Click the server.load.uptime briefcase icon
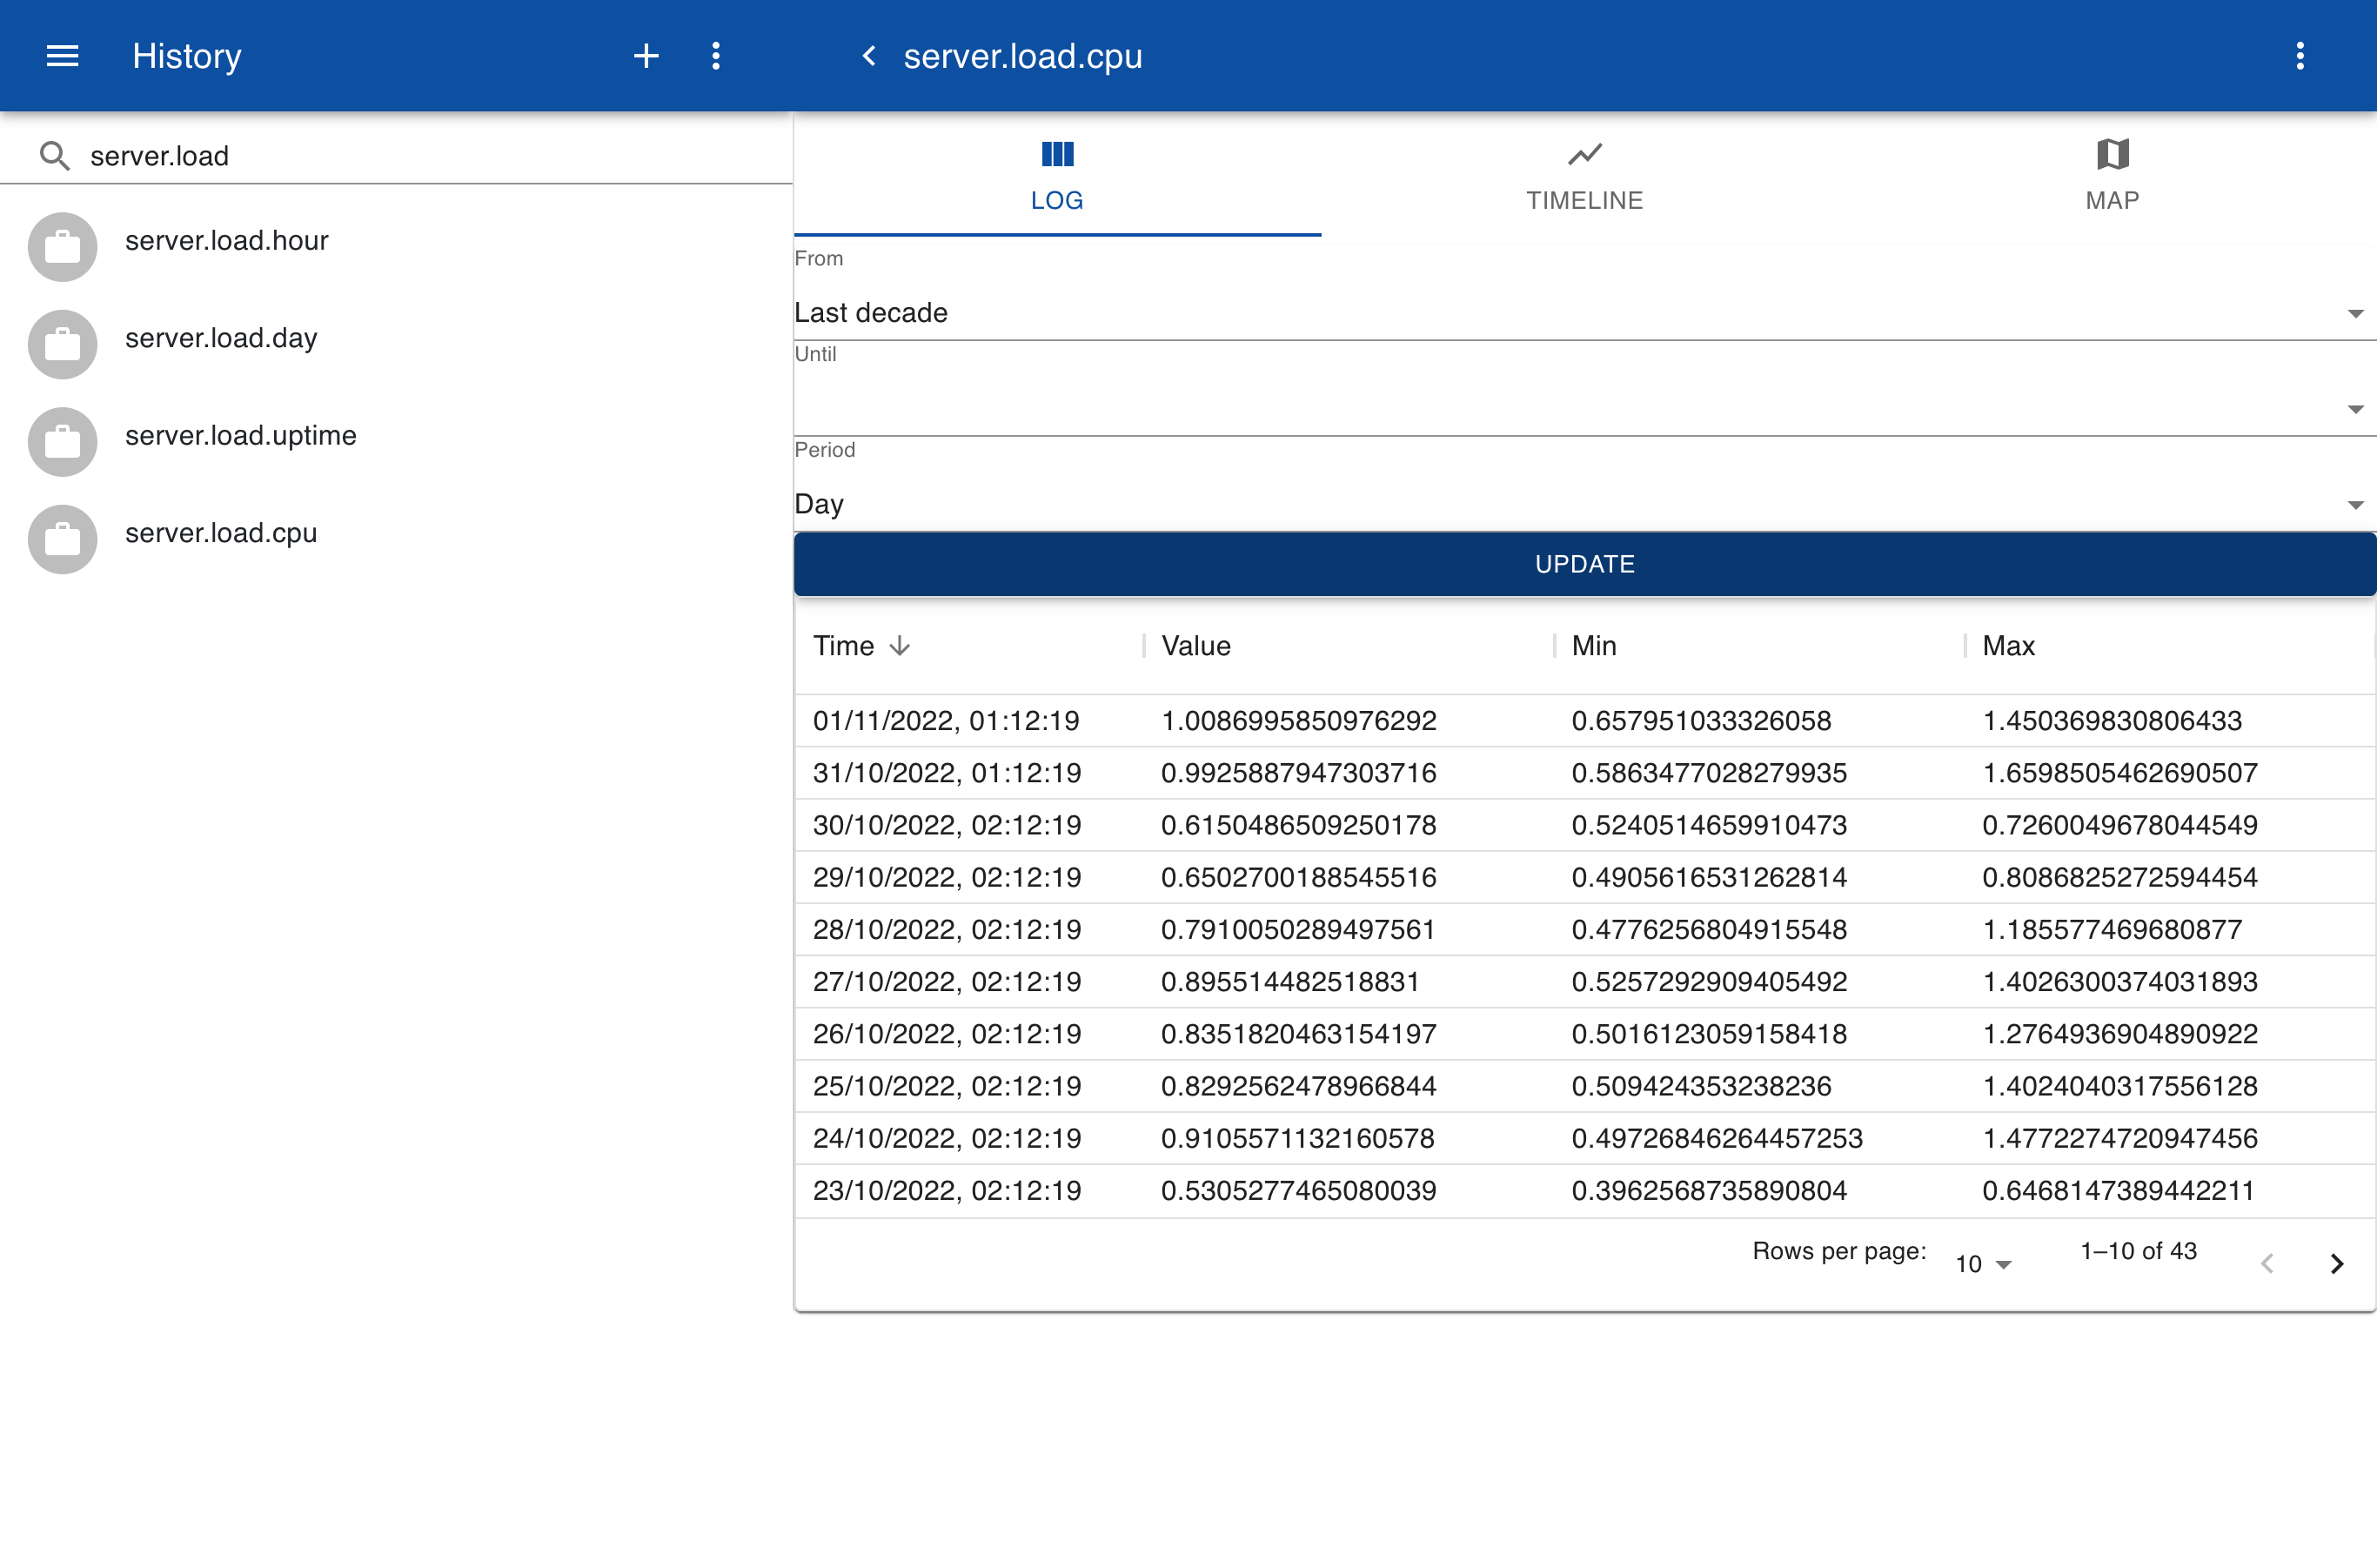Screen dimensions: 2377x1568 coord(62,441)
